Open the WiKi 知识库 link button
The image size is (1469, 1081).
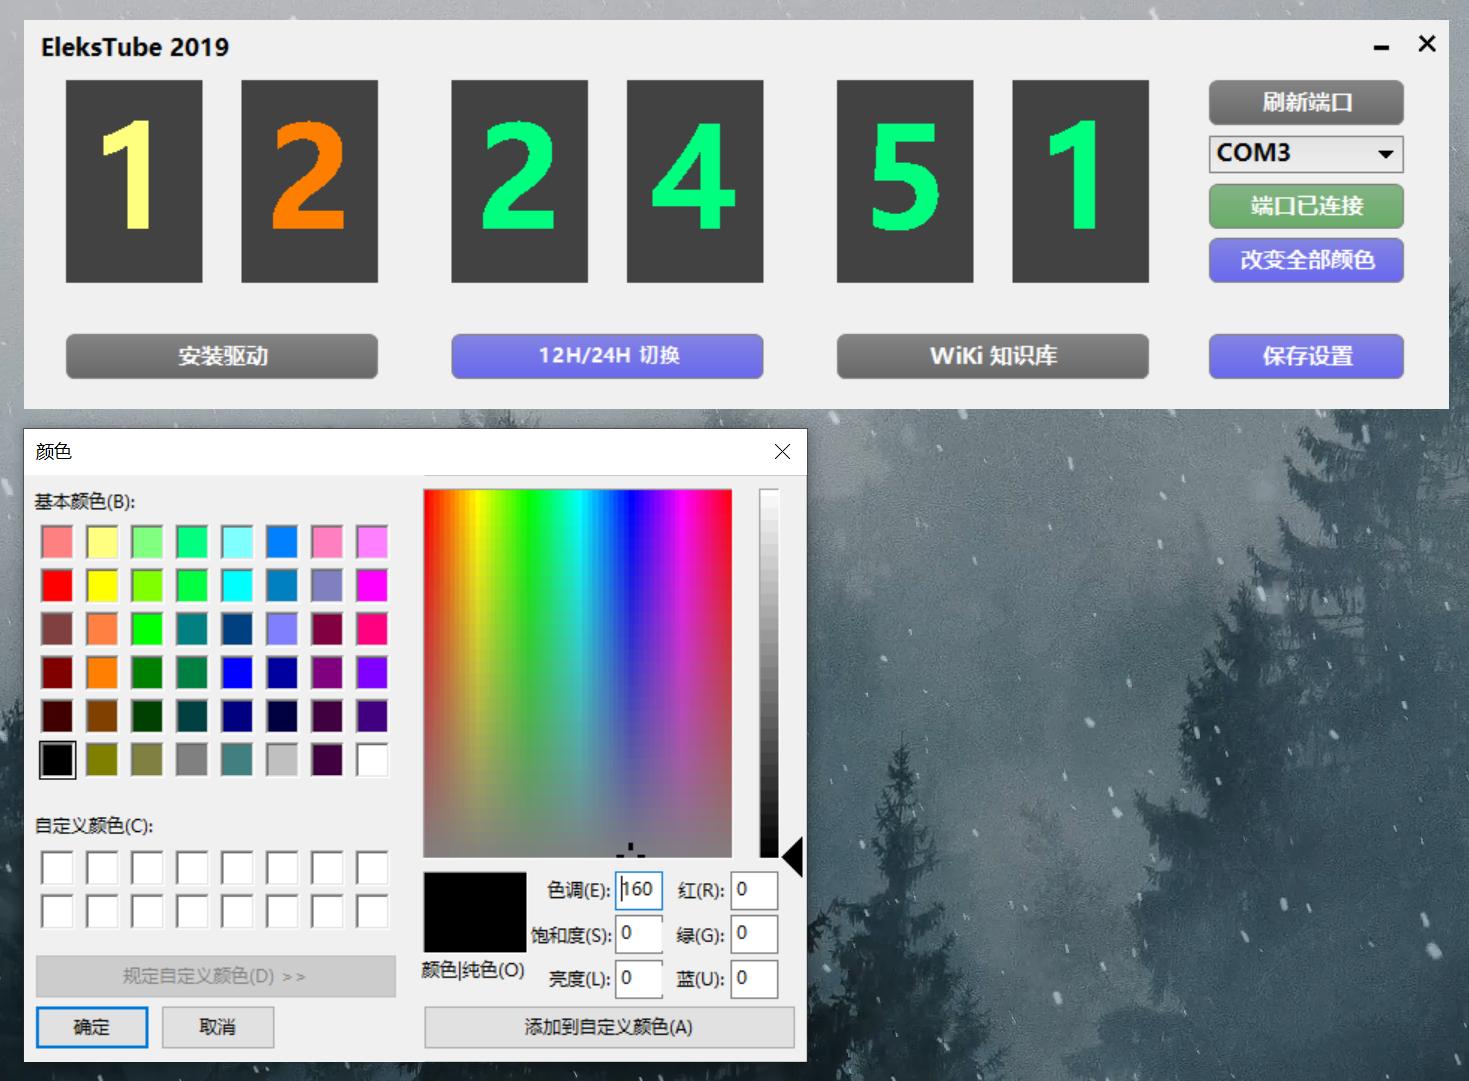click(992, 356)
